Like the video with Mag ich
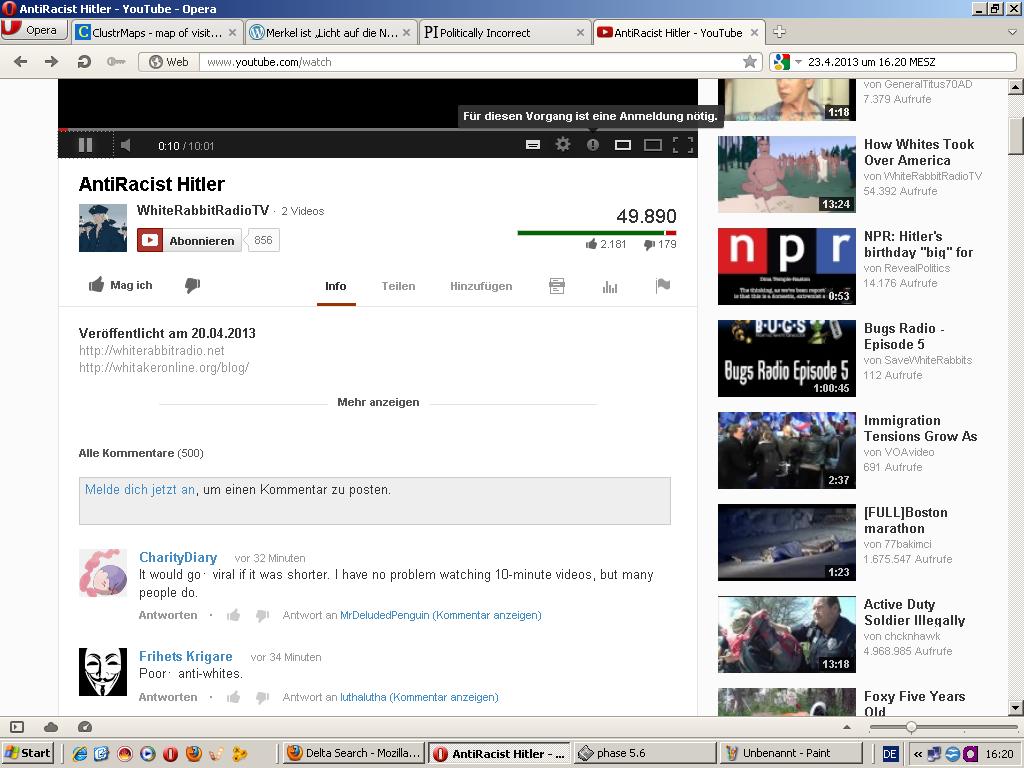 [121, 285]
